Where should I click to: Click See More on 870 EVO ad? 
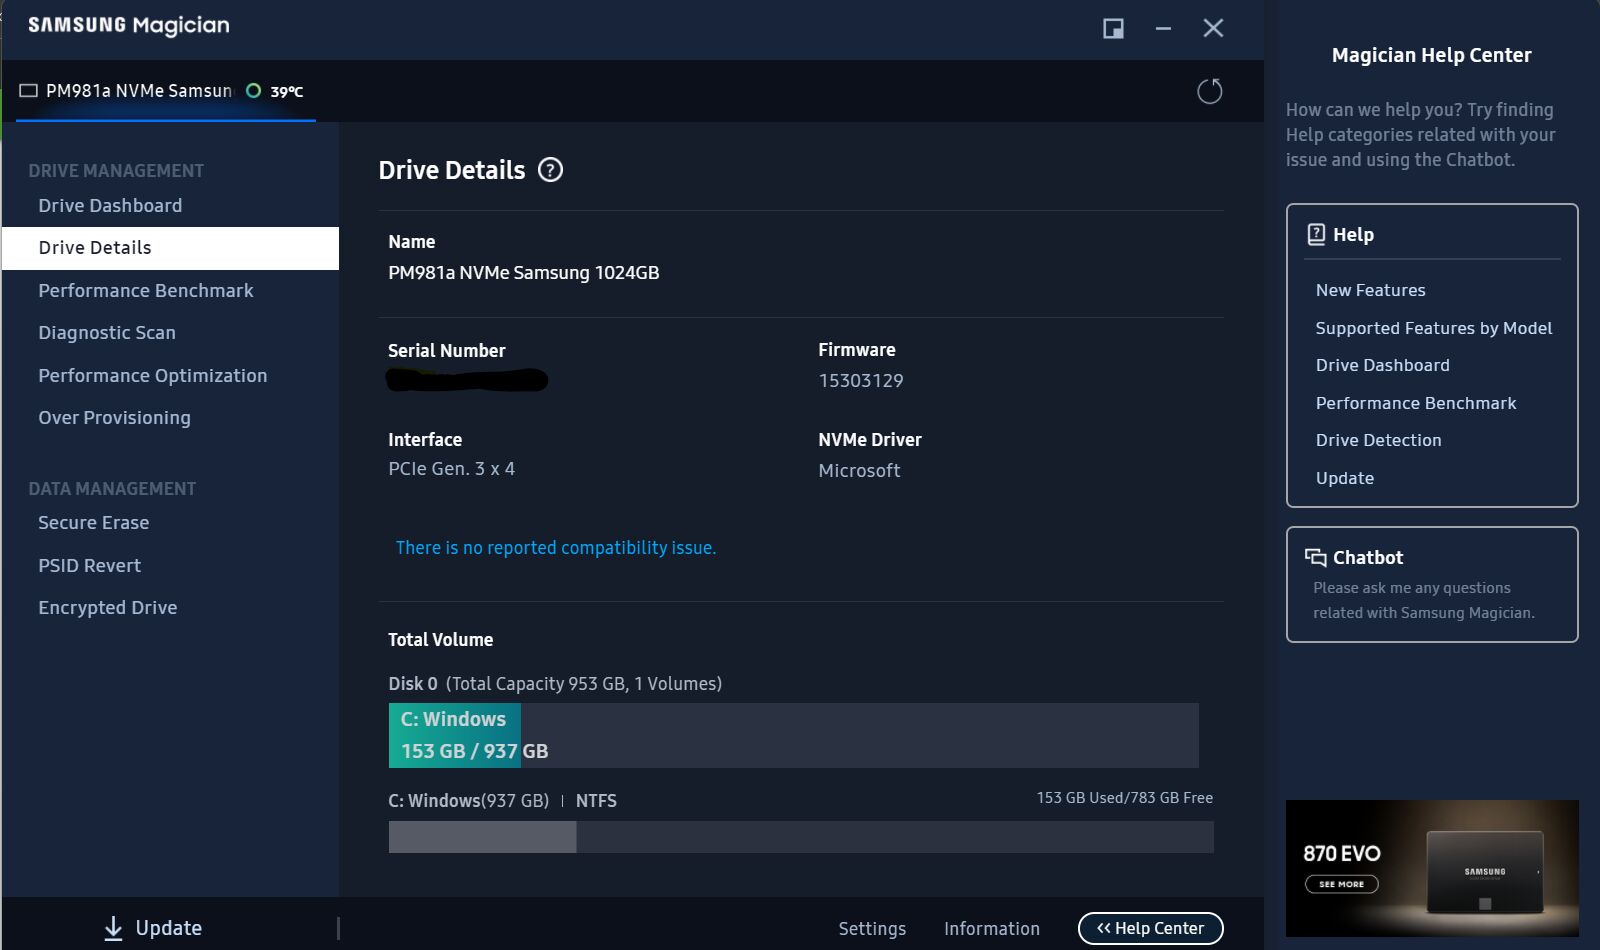pos(1341,884)
